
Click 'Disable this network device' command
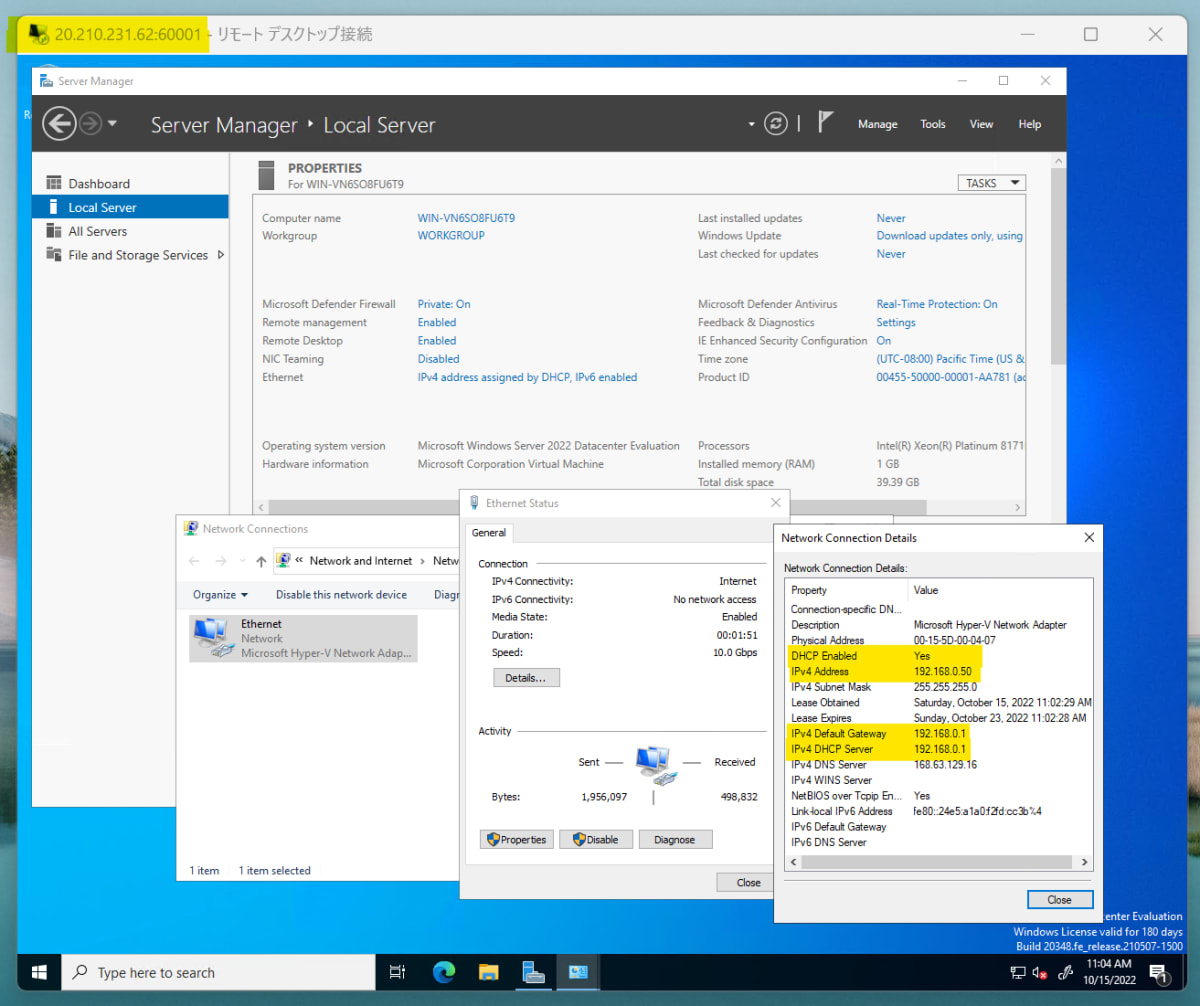[341, 594]
